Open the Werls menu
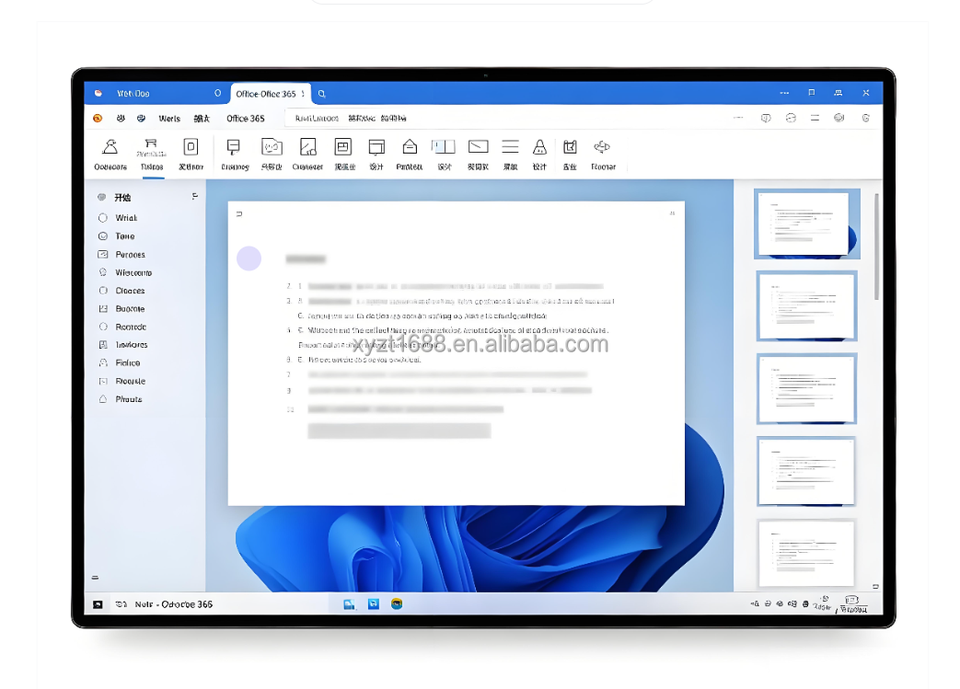Screen dimensions: 960x689 click(x=169, y=118)
